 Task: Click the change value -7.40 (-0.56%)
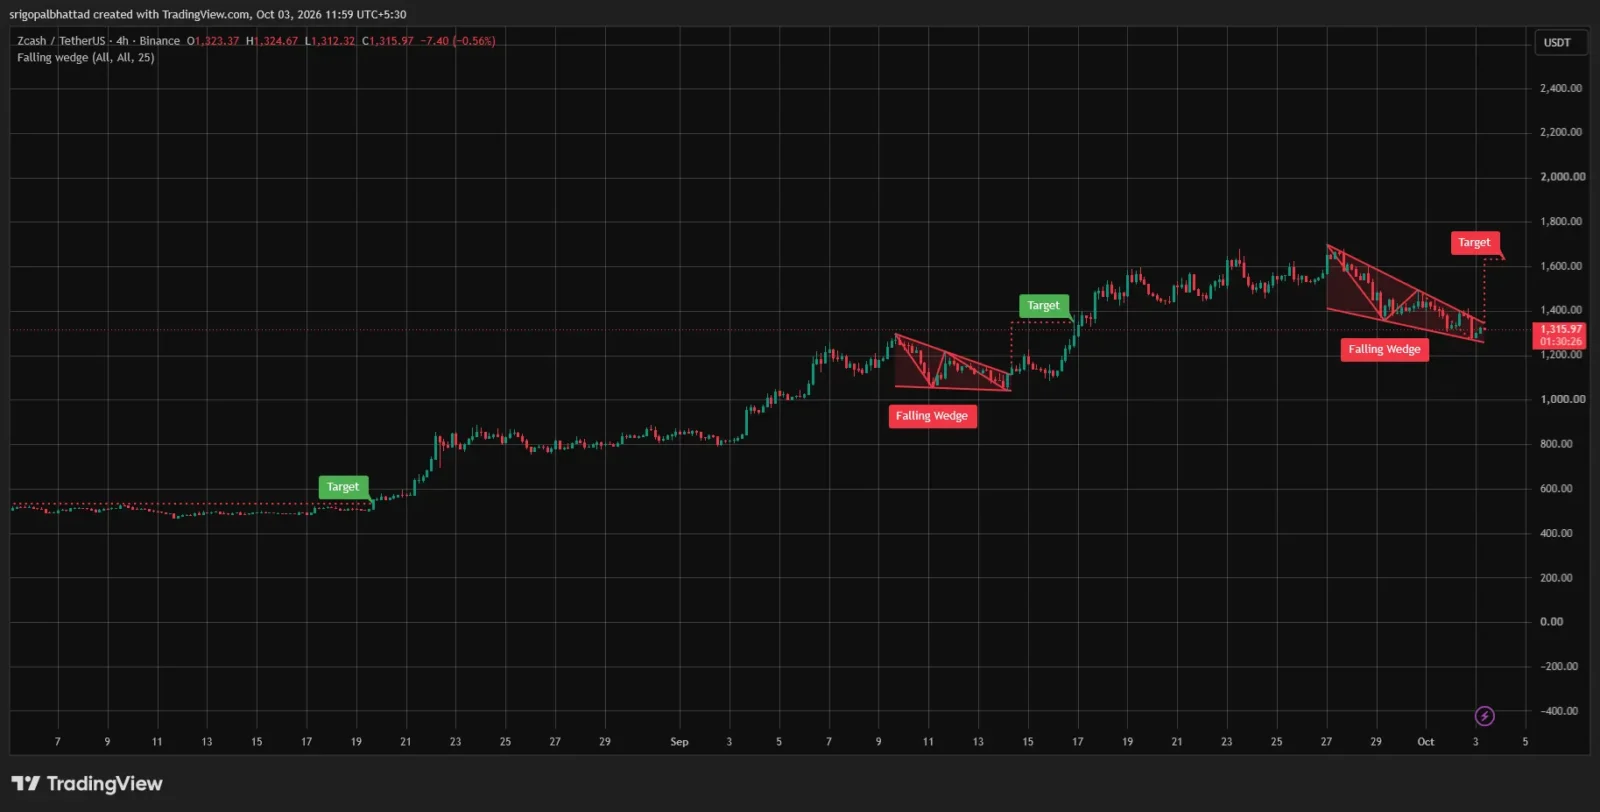(x=458, y=41)
